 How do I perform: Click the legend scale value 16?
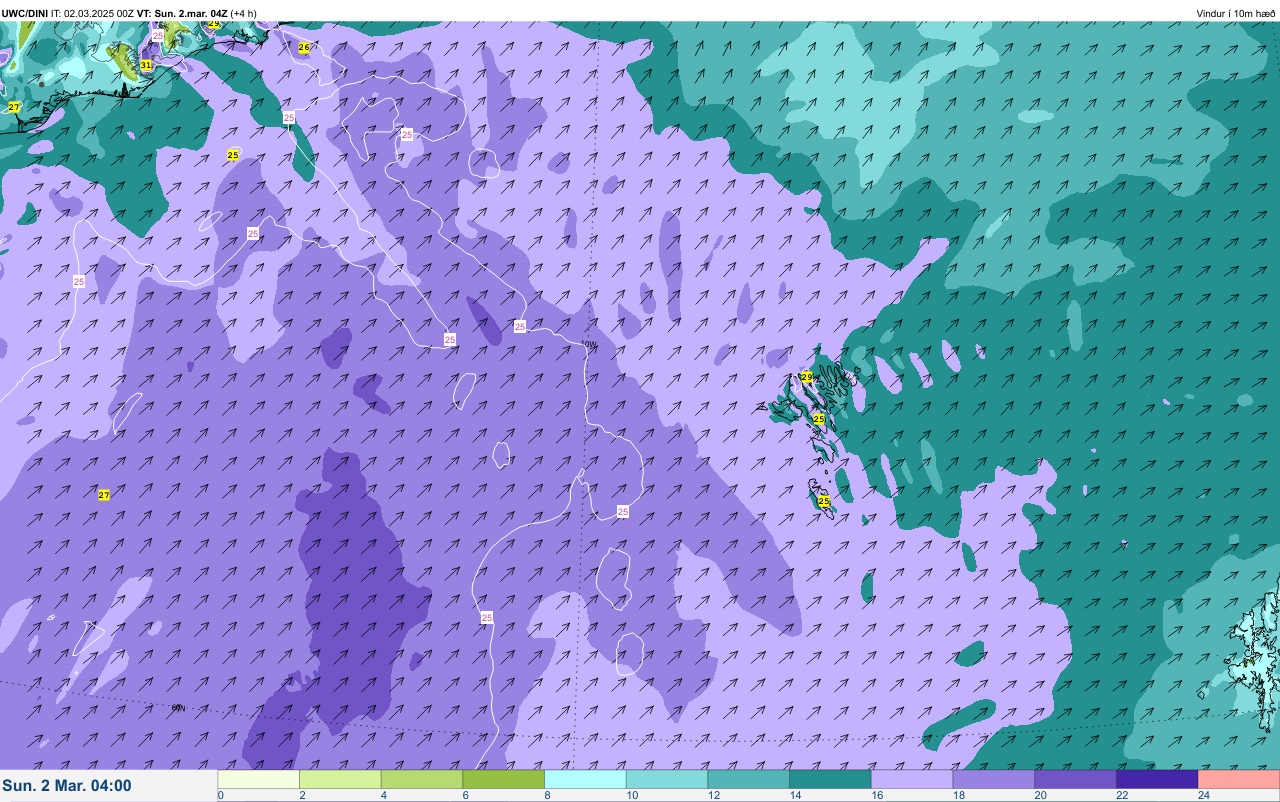877,796
